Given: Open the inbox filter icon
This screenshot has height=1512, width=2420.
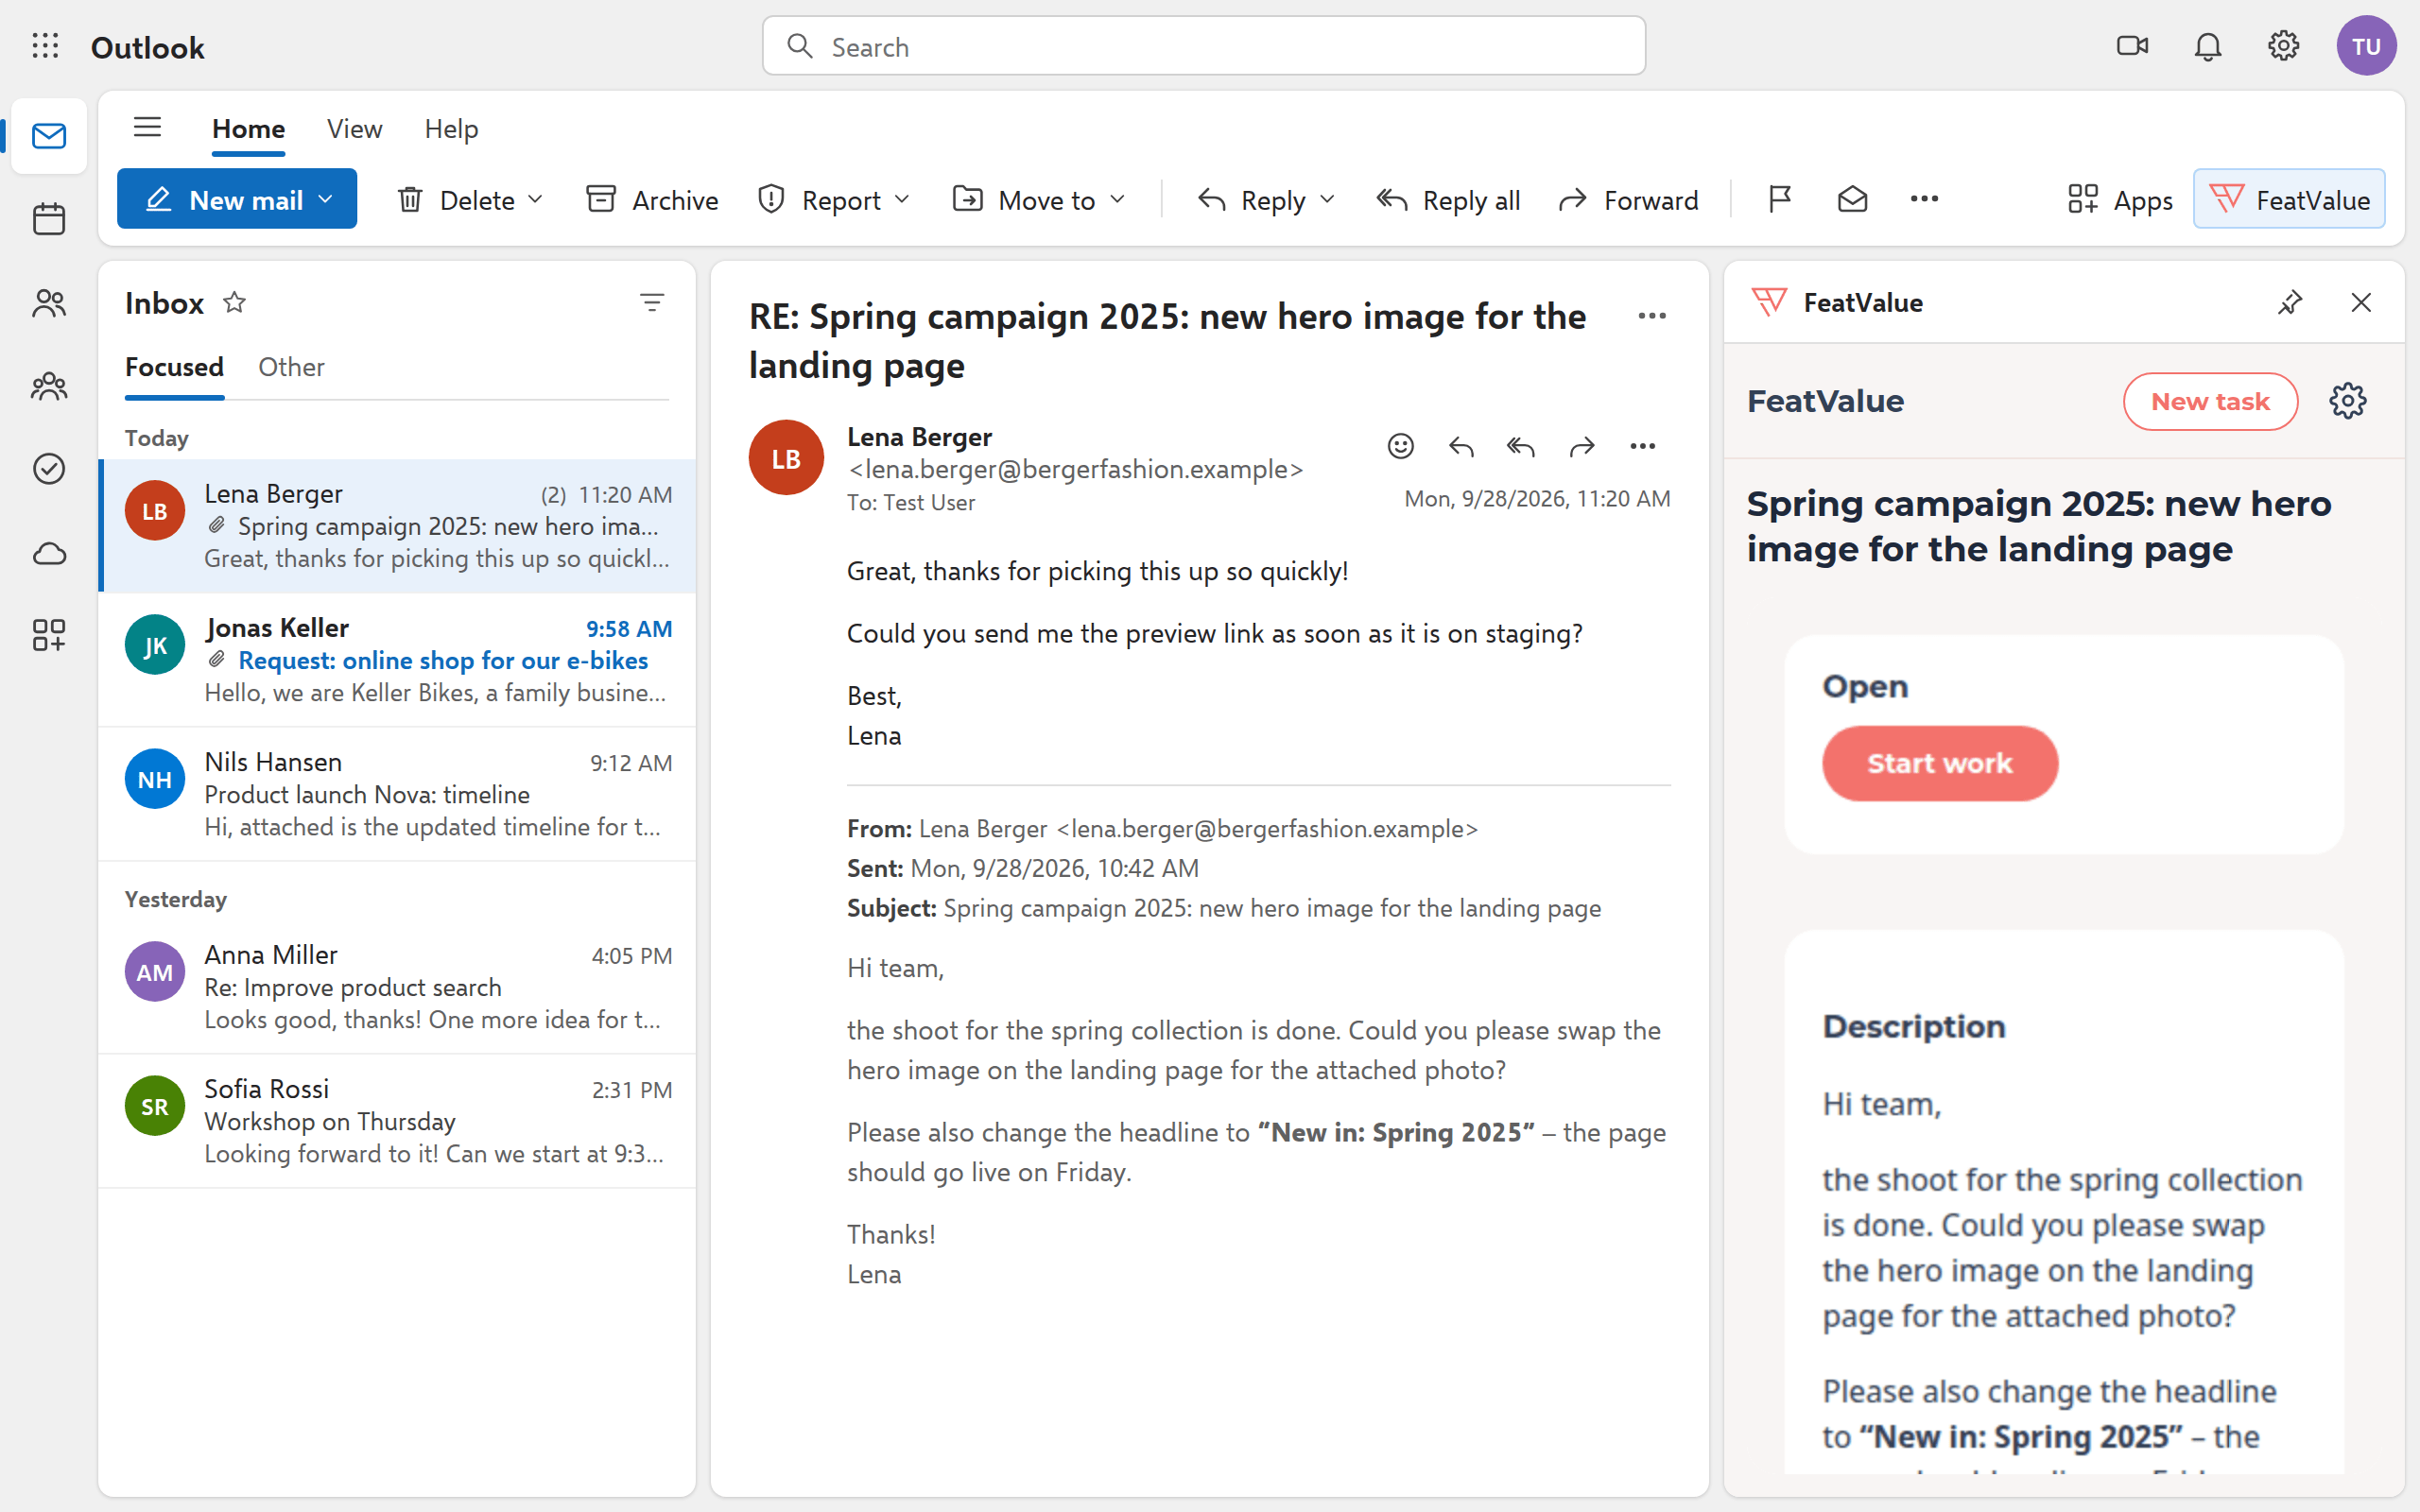Looking at the screenshot, I should [x=652, y=302].
